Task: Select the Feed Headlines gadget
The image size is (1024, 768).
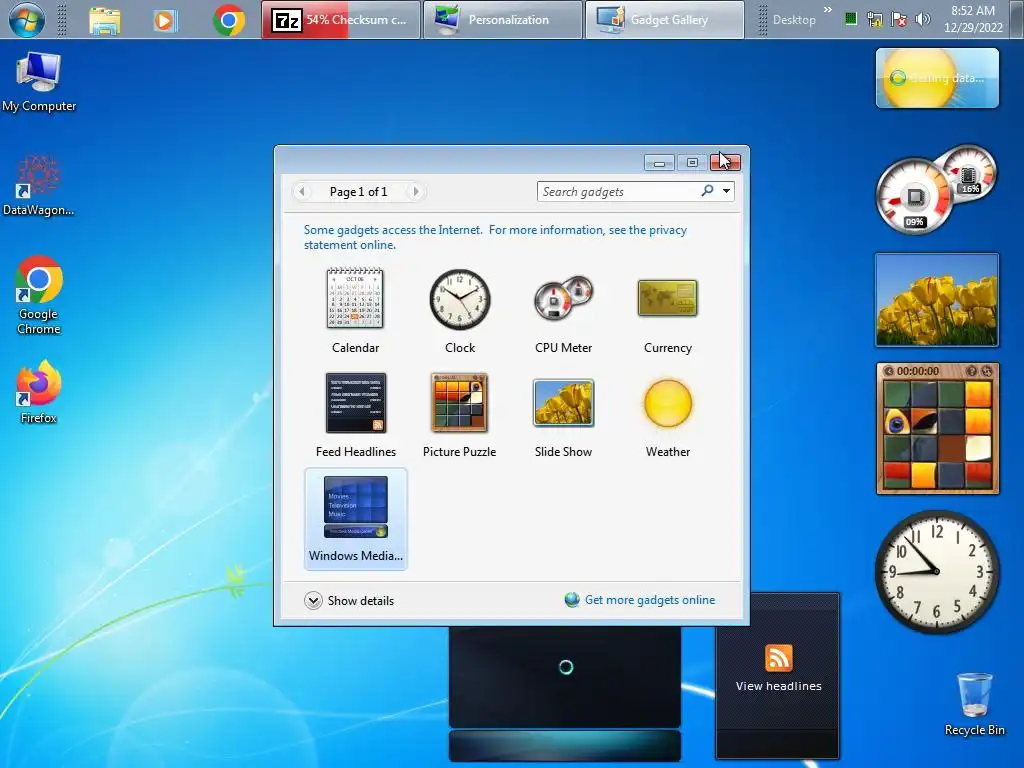Action: click(x=355, y=415)
